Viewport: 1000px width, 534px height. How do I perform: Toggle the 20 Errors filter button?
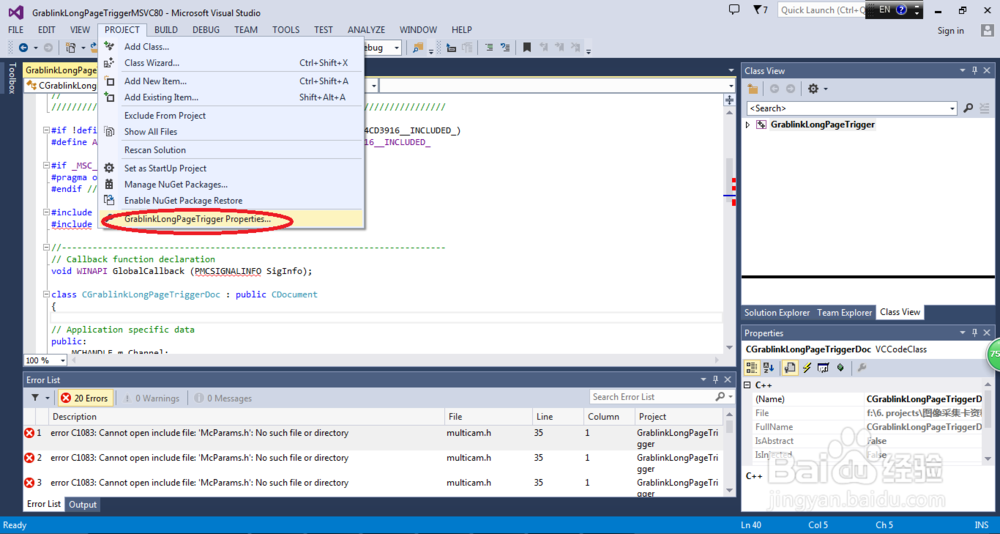(x=85, y=398)
